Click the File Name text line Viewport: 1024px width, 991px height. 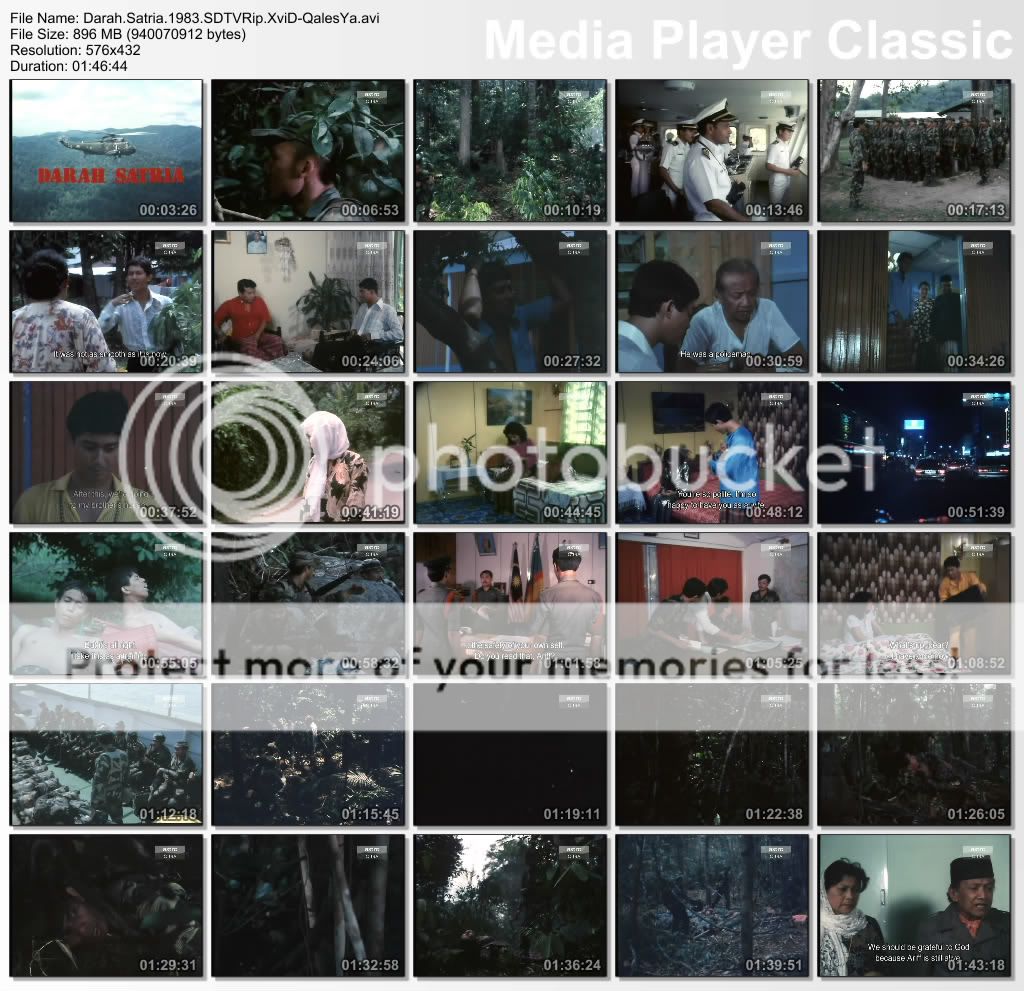click(x=194, y=19)
